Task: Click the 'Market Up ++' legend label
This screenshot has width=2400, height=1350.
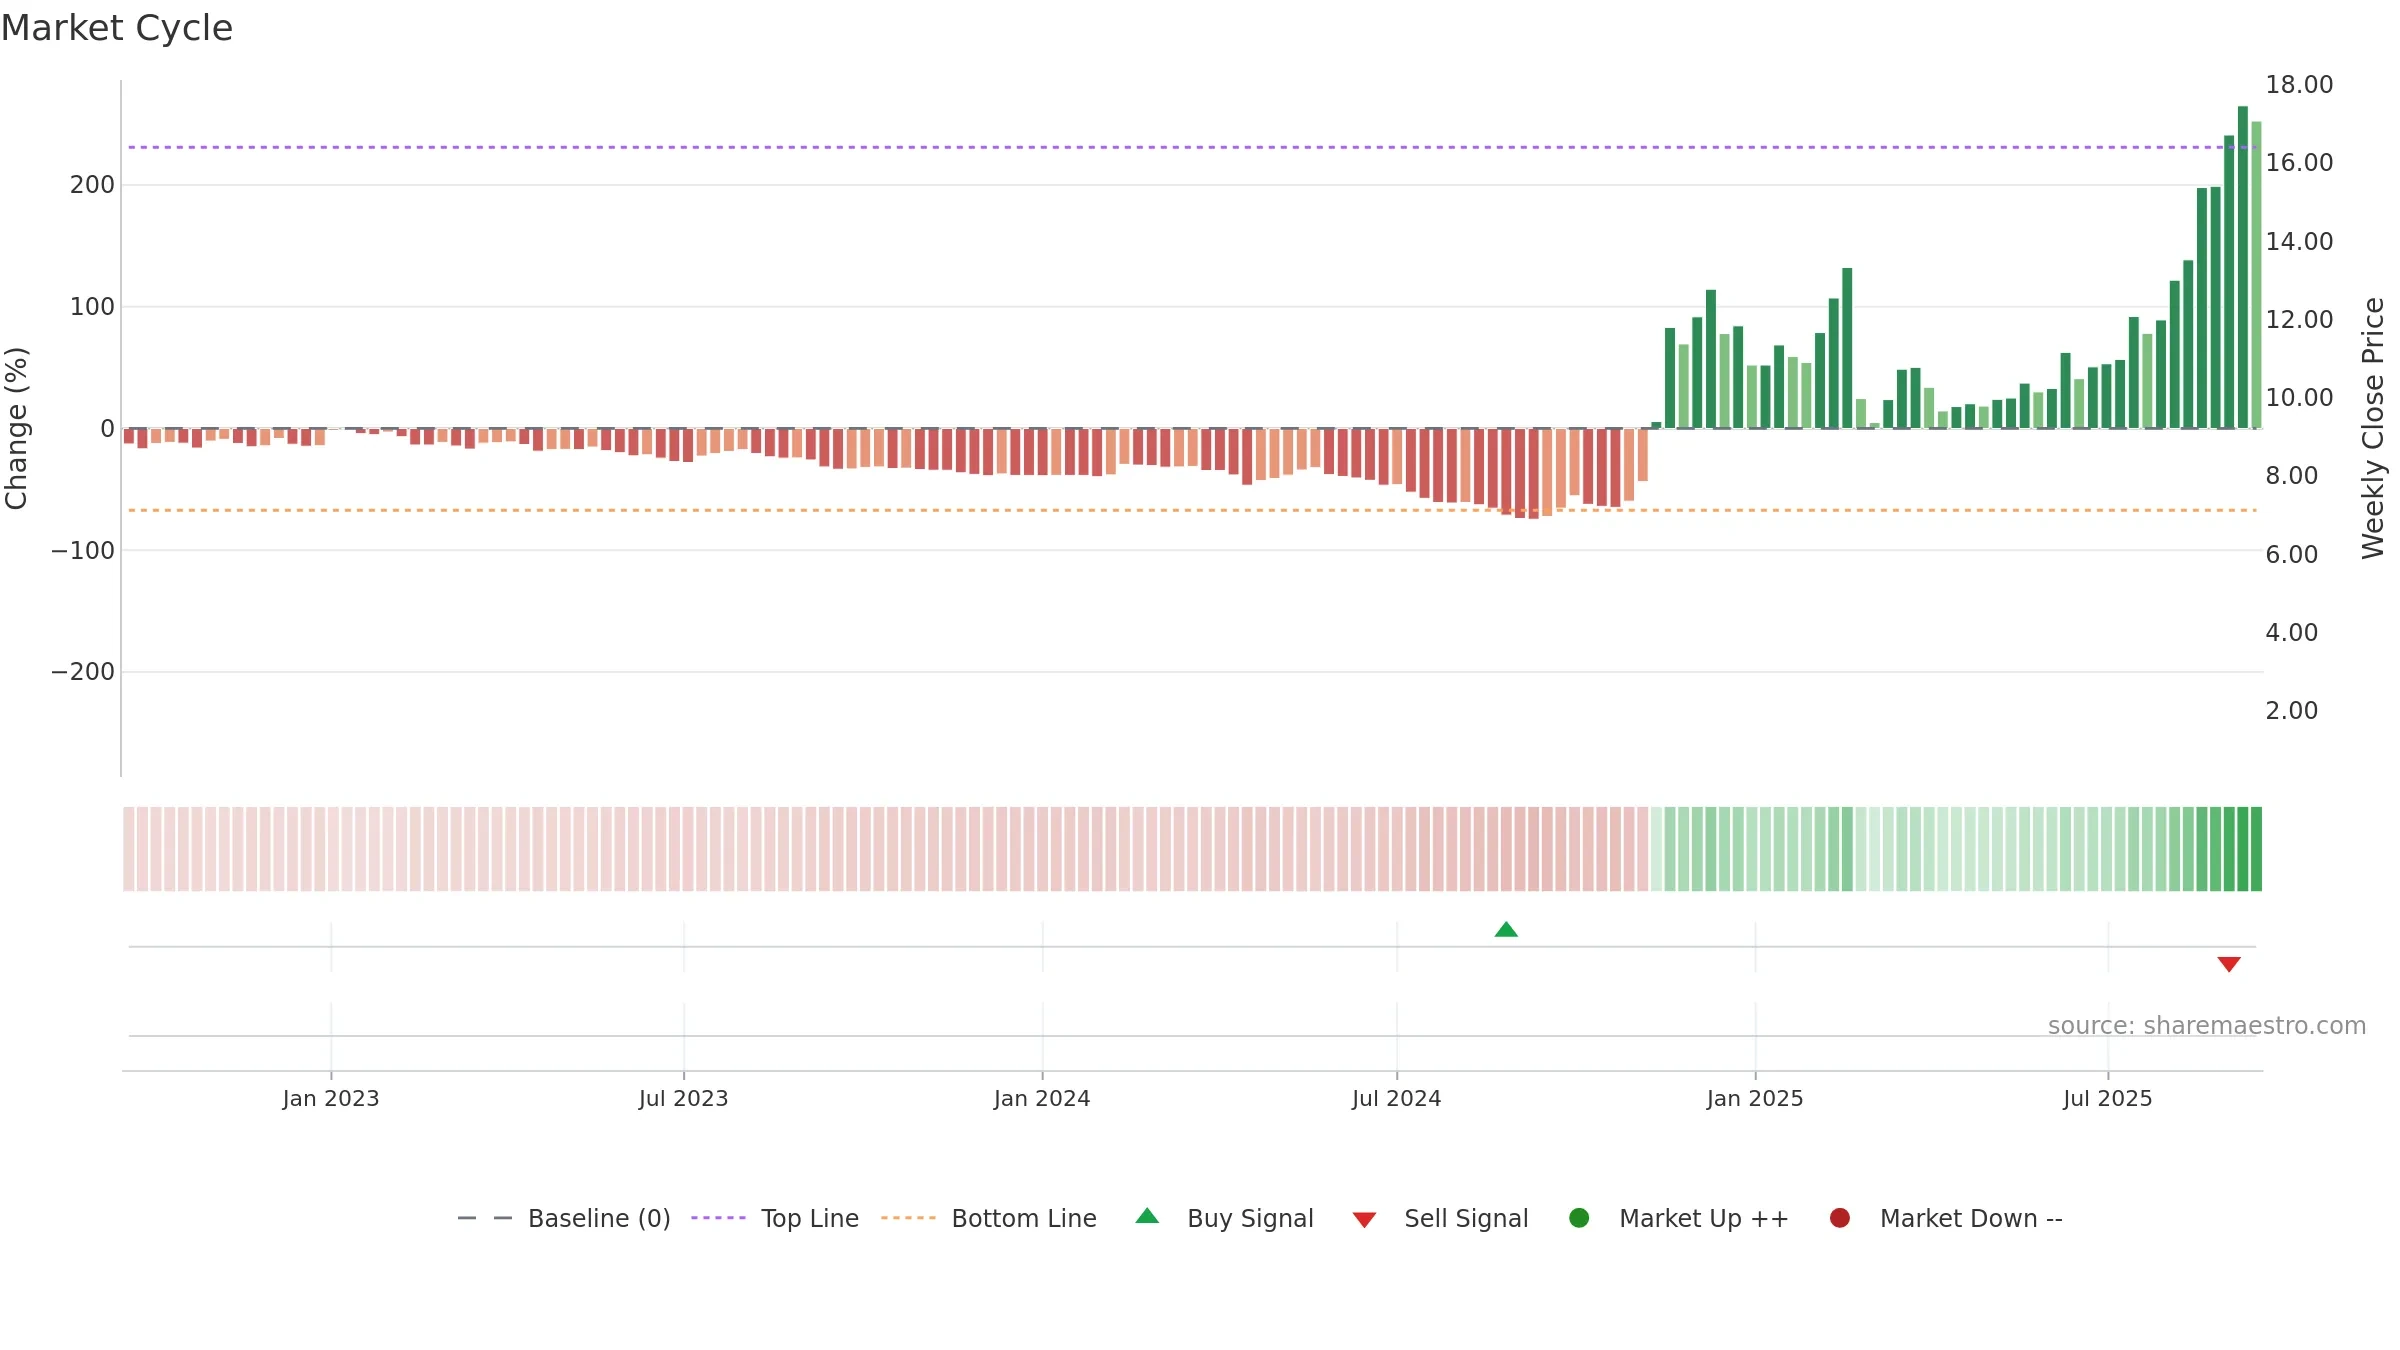Action: click(1704, 1219)
